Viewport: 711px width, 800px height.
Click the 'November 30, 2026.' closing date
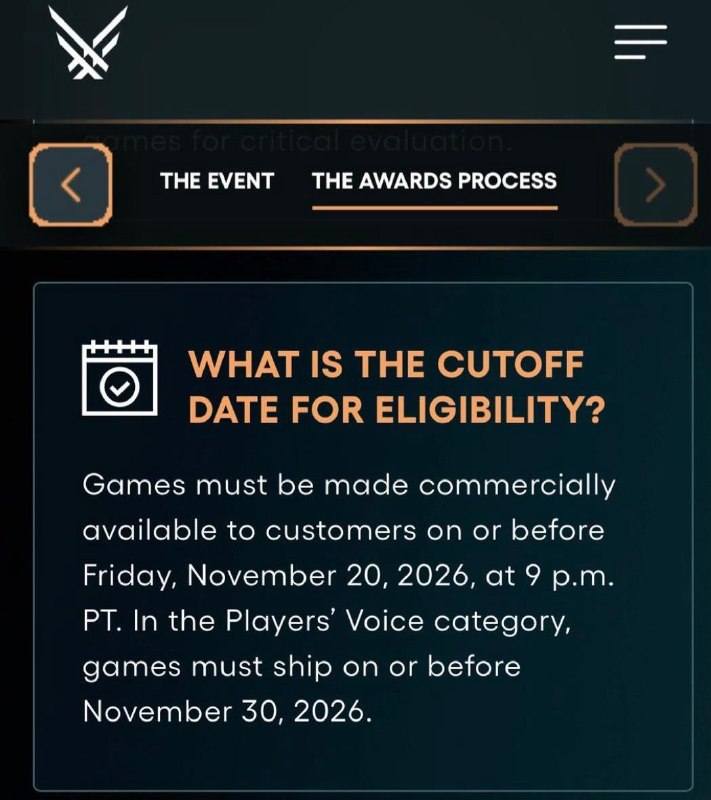click(227, 712)
